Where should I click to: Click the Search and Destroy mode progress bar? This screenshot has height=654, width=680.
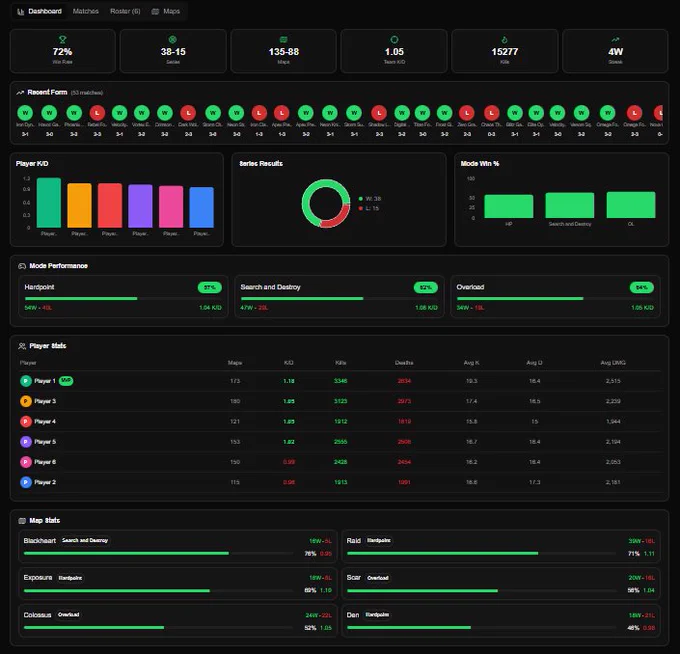(339, 298)
